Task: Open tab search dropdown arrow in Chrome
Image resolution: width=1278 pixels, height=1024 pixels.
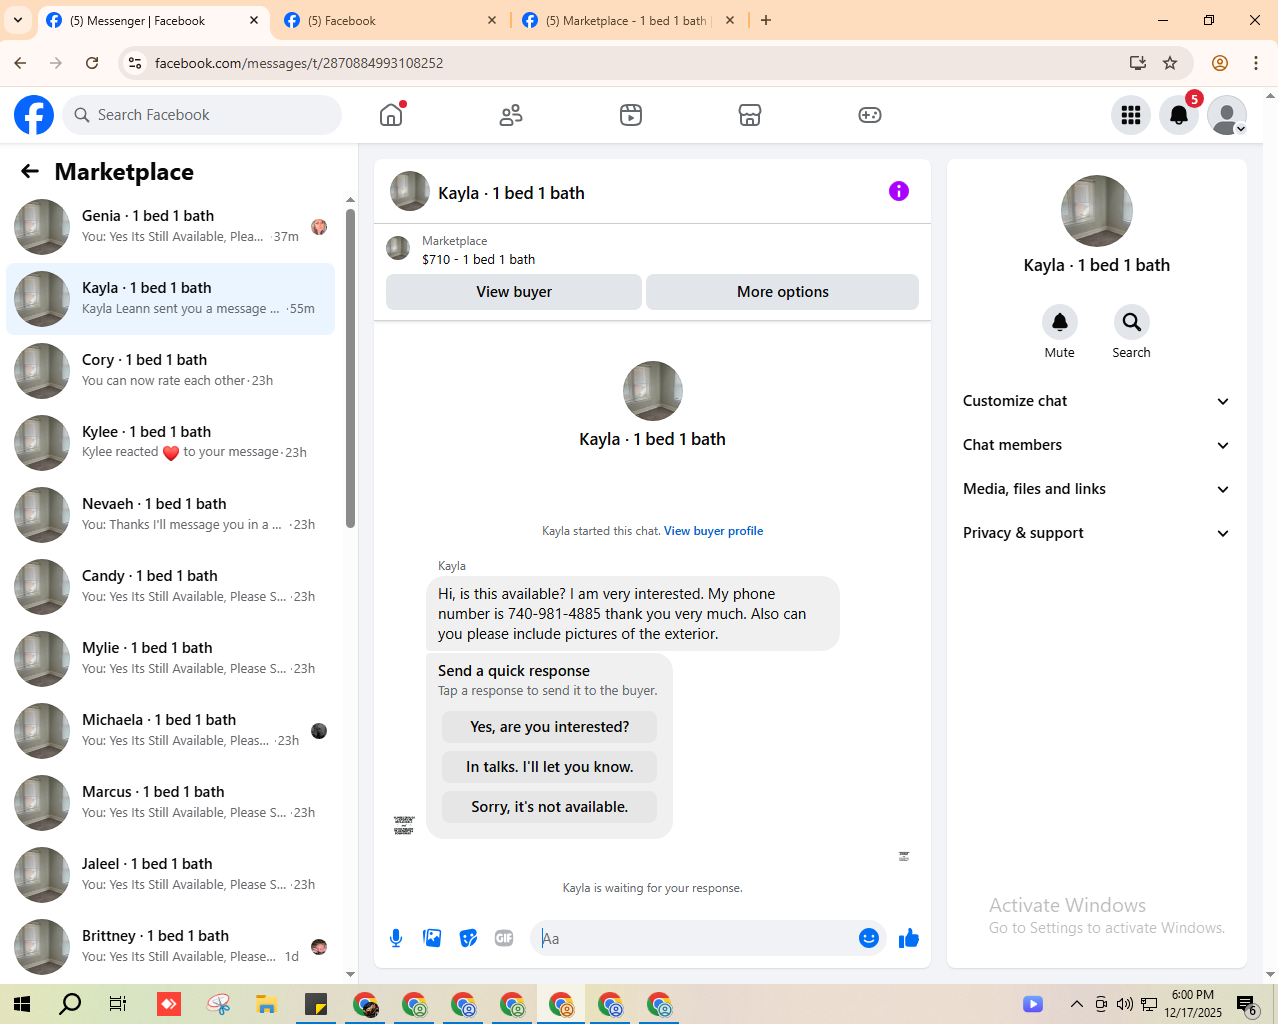Action: click(x=18, y=20)
